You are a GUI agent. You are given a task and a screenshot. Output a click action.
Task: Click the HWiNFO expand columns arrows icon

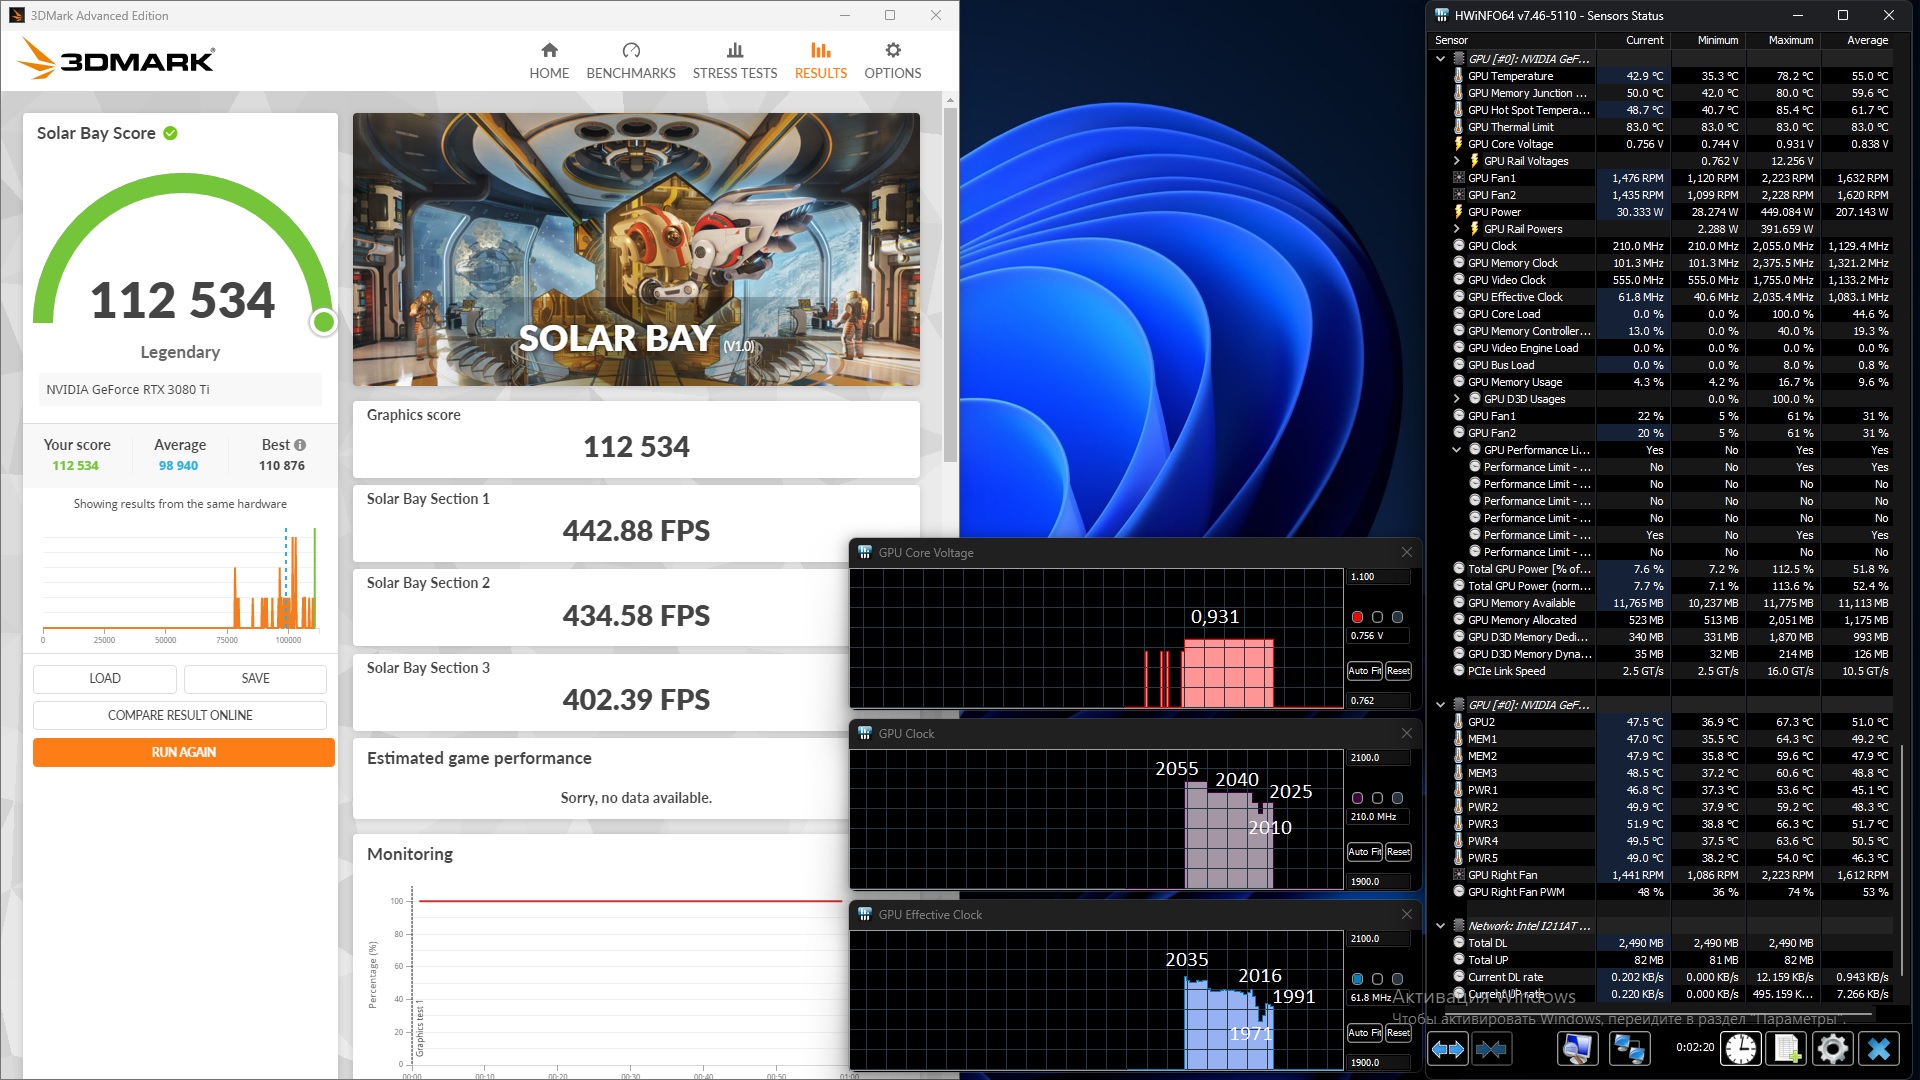tap(1447, 1049)
